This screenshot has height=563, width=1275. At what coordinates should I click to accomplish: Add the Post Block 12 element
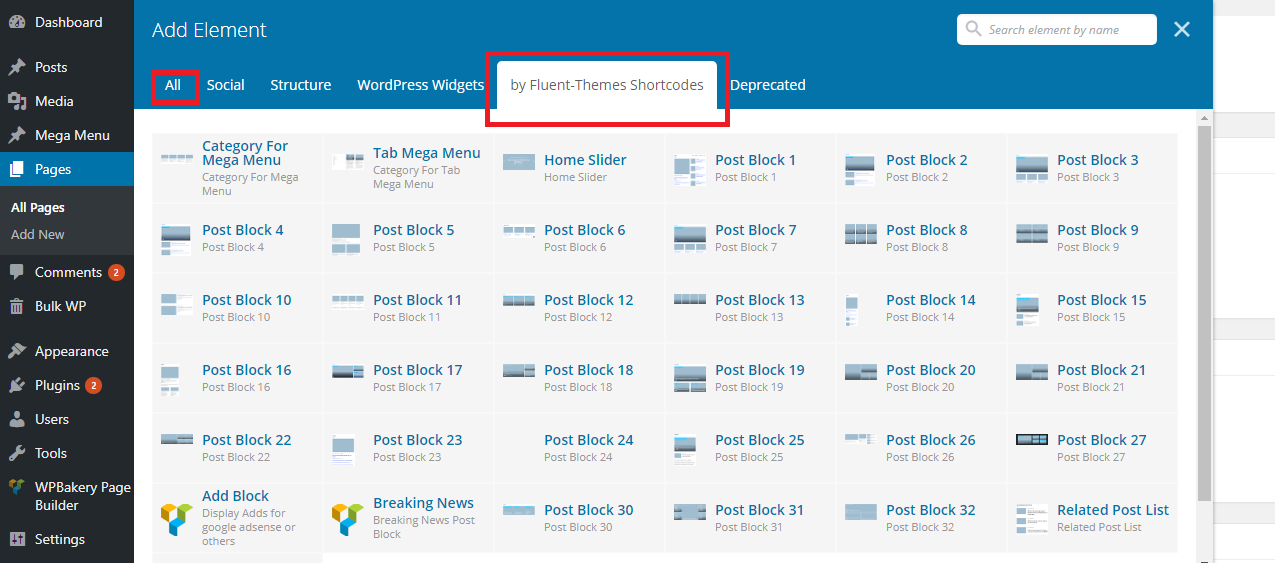click(588, 300)
